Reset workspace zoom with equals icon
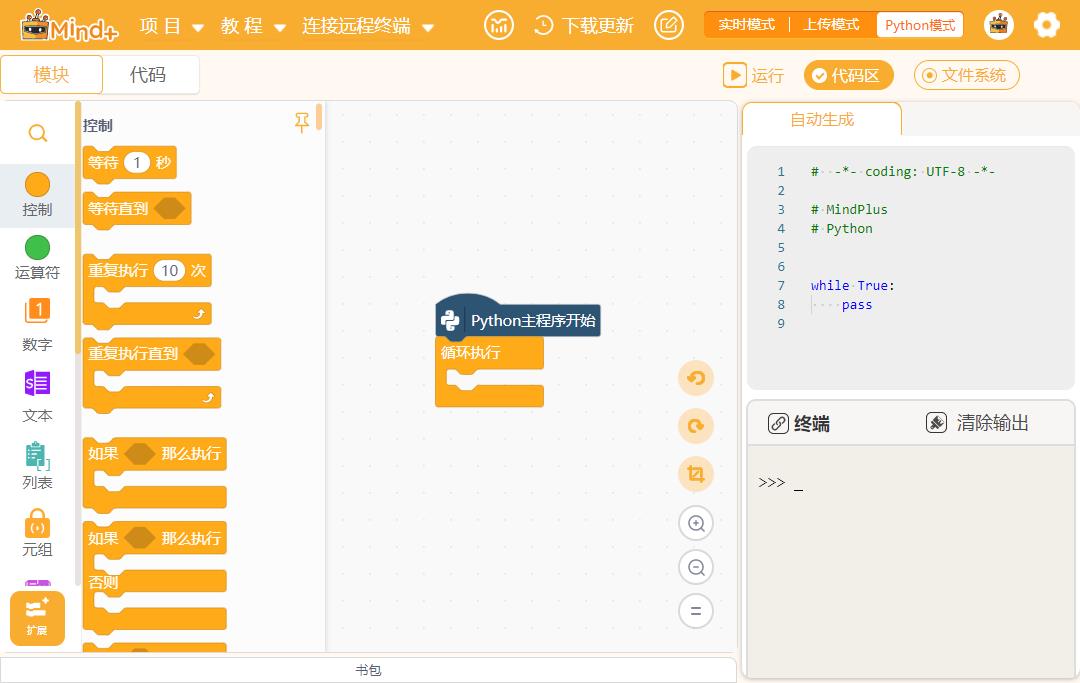The width and height of the screenshot is (1080, 683). click(696, 611)
